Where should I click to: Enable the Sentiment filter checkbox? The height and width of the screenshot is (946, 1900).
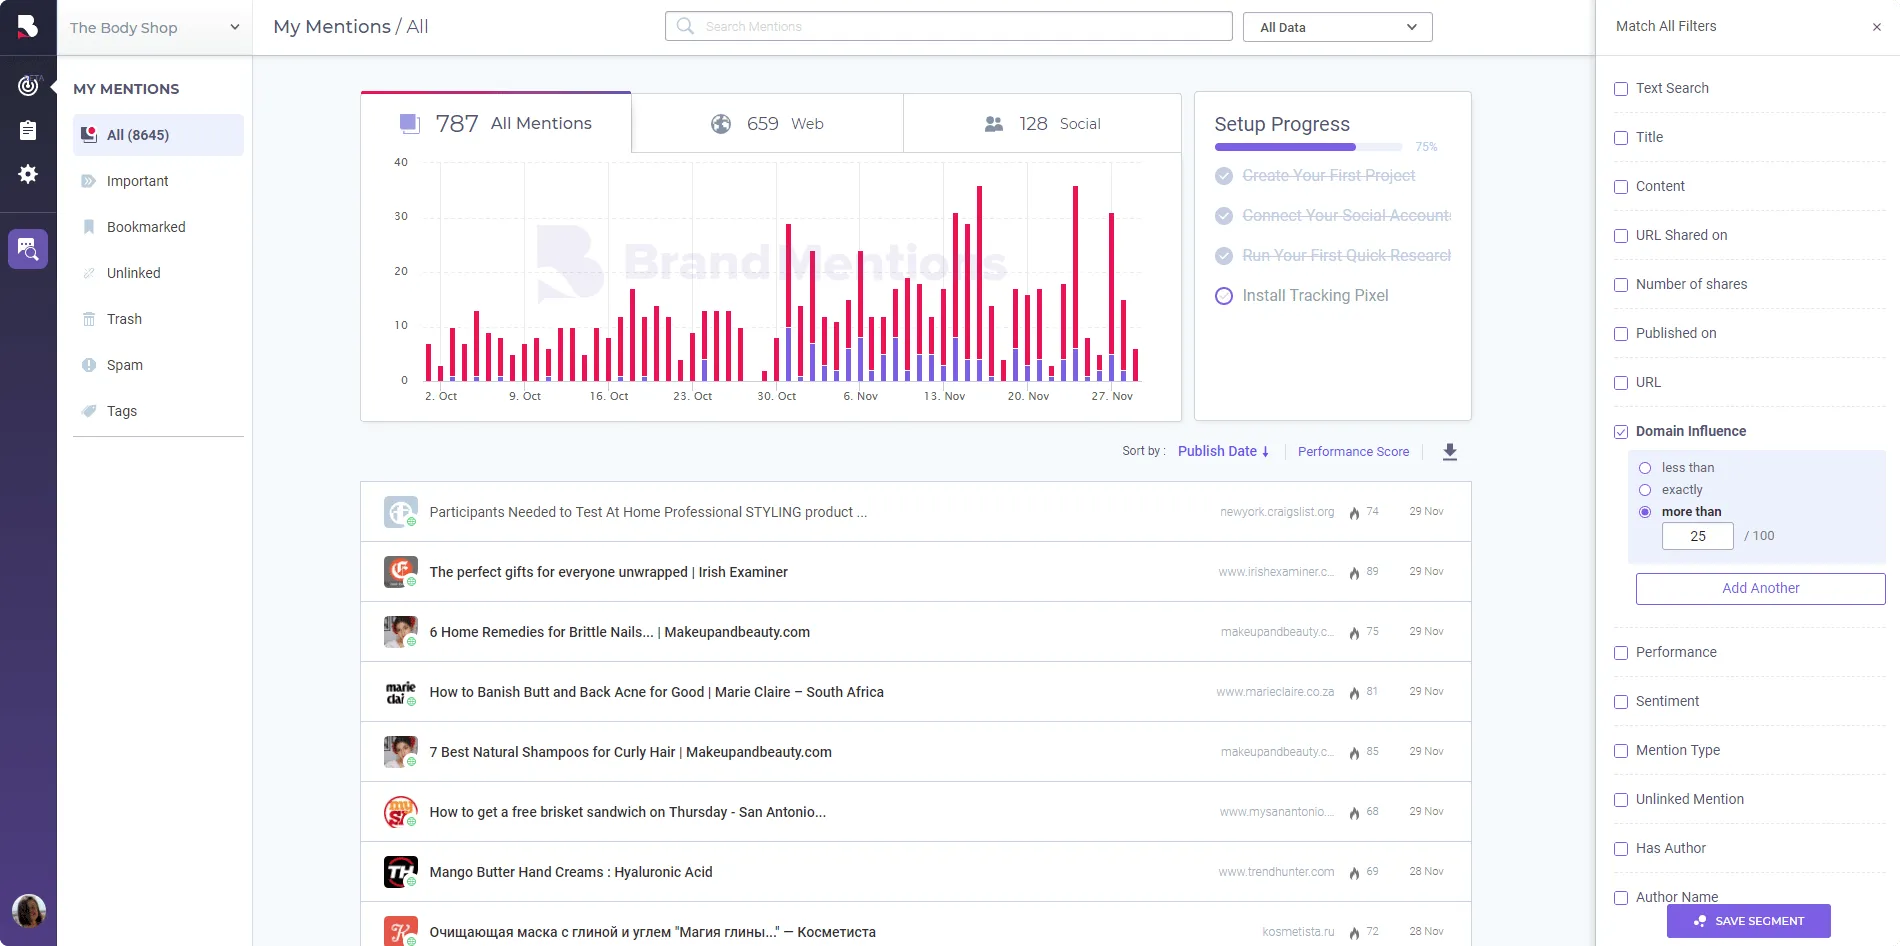1621,702
